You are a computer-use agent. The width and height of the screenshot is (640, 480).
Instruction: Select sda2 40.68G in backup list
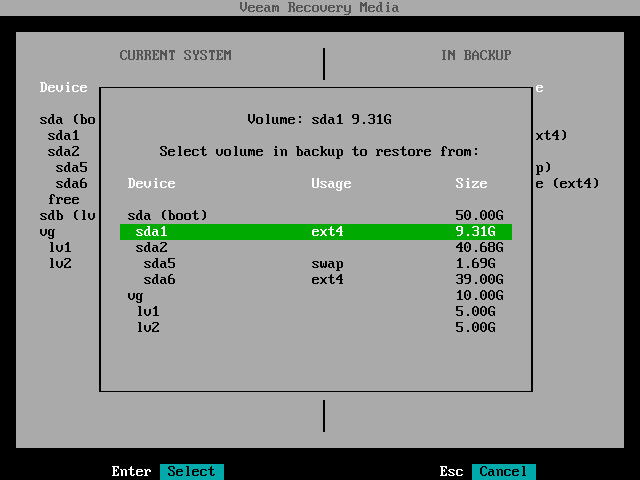coord(316,247)
